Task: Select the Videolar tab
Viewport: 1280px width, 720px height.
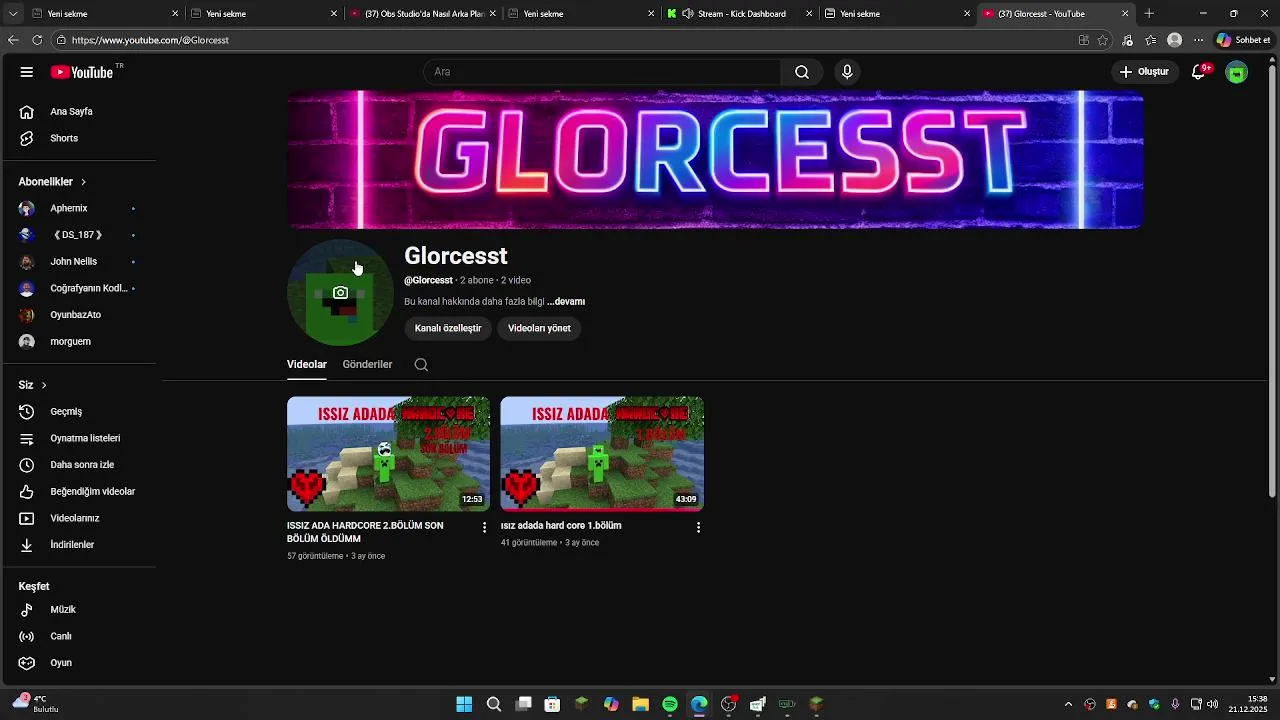Action: click(x=307, y=365)
